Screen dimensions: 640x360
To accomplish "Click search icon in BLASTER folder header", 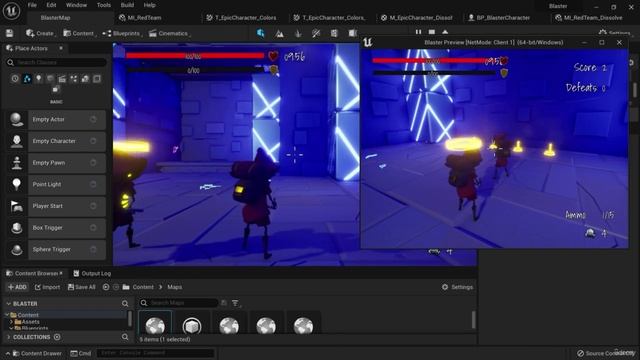I will [125, 304].
